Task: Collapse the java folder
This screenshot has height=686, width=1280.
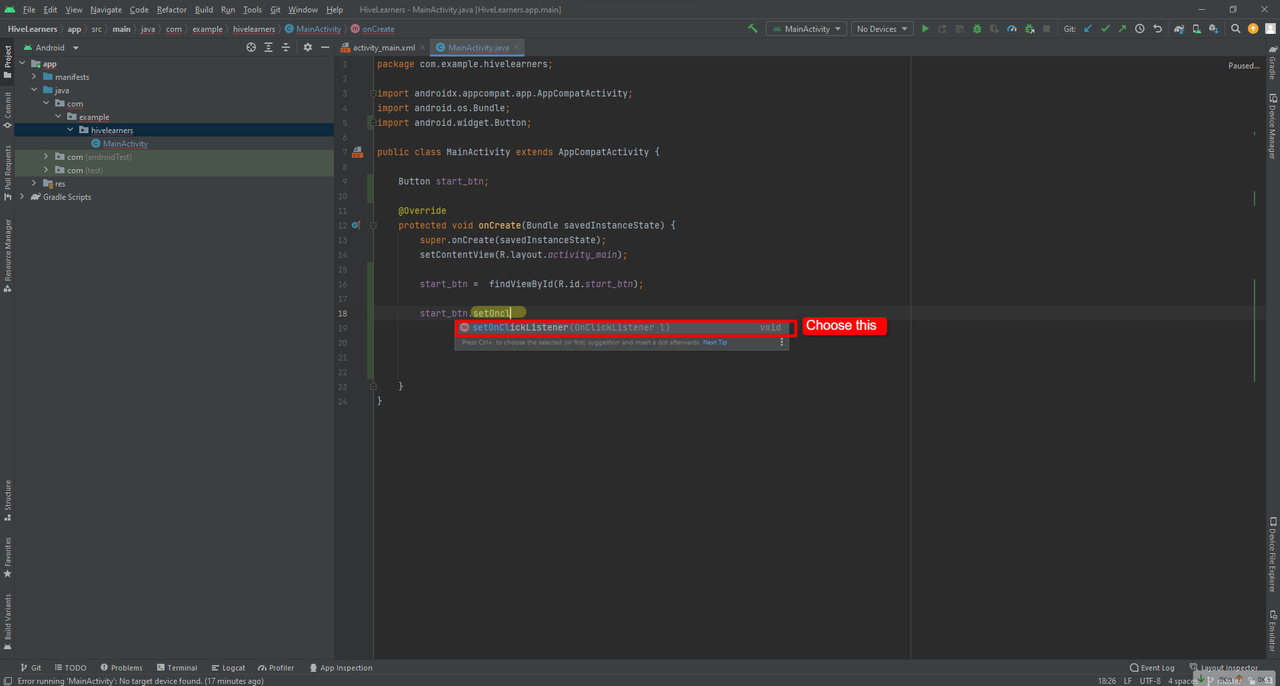Action: (x=34, y=90)
